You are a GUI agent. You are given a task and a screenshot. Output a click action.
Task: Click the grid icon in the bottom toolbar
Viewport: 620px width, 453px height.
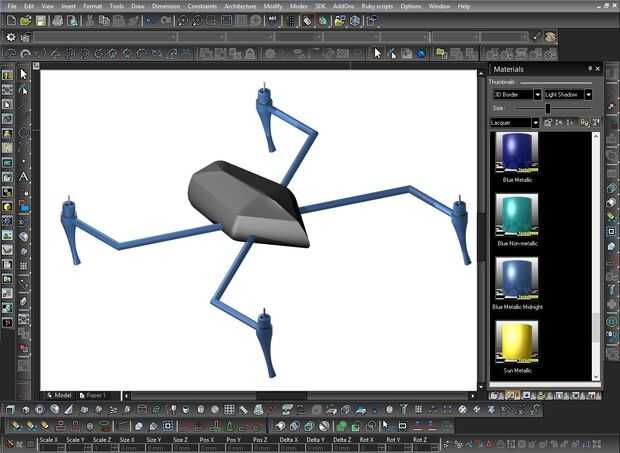[x=229, y=410]
